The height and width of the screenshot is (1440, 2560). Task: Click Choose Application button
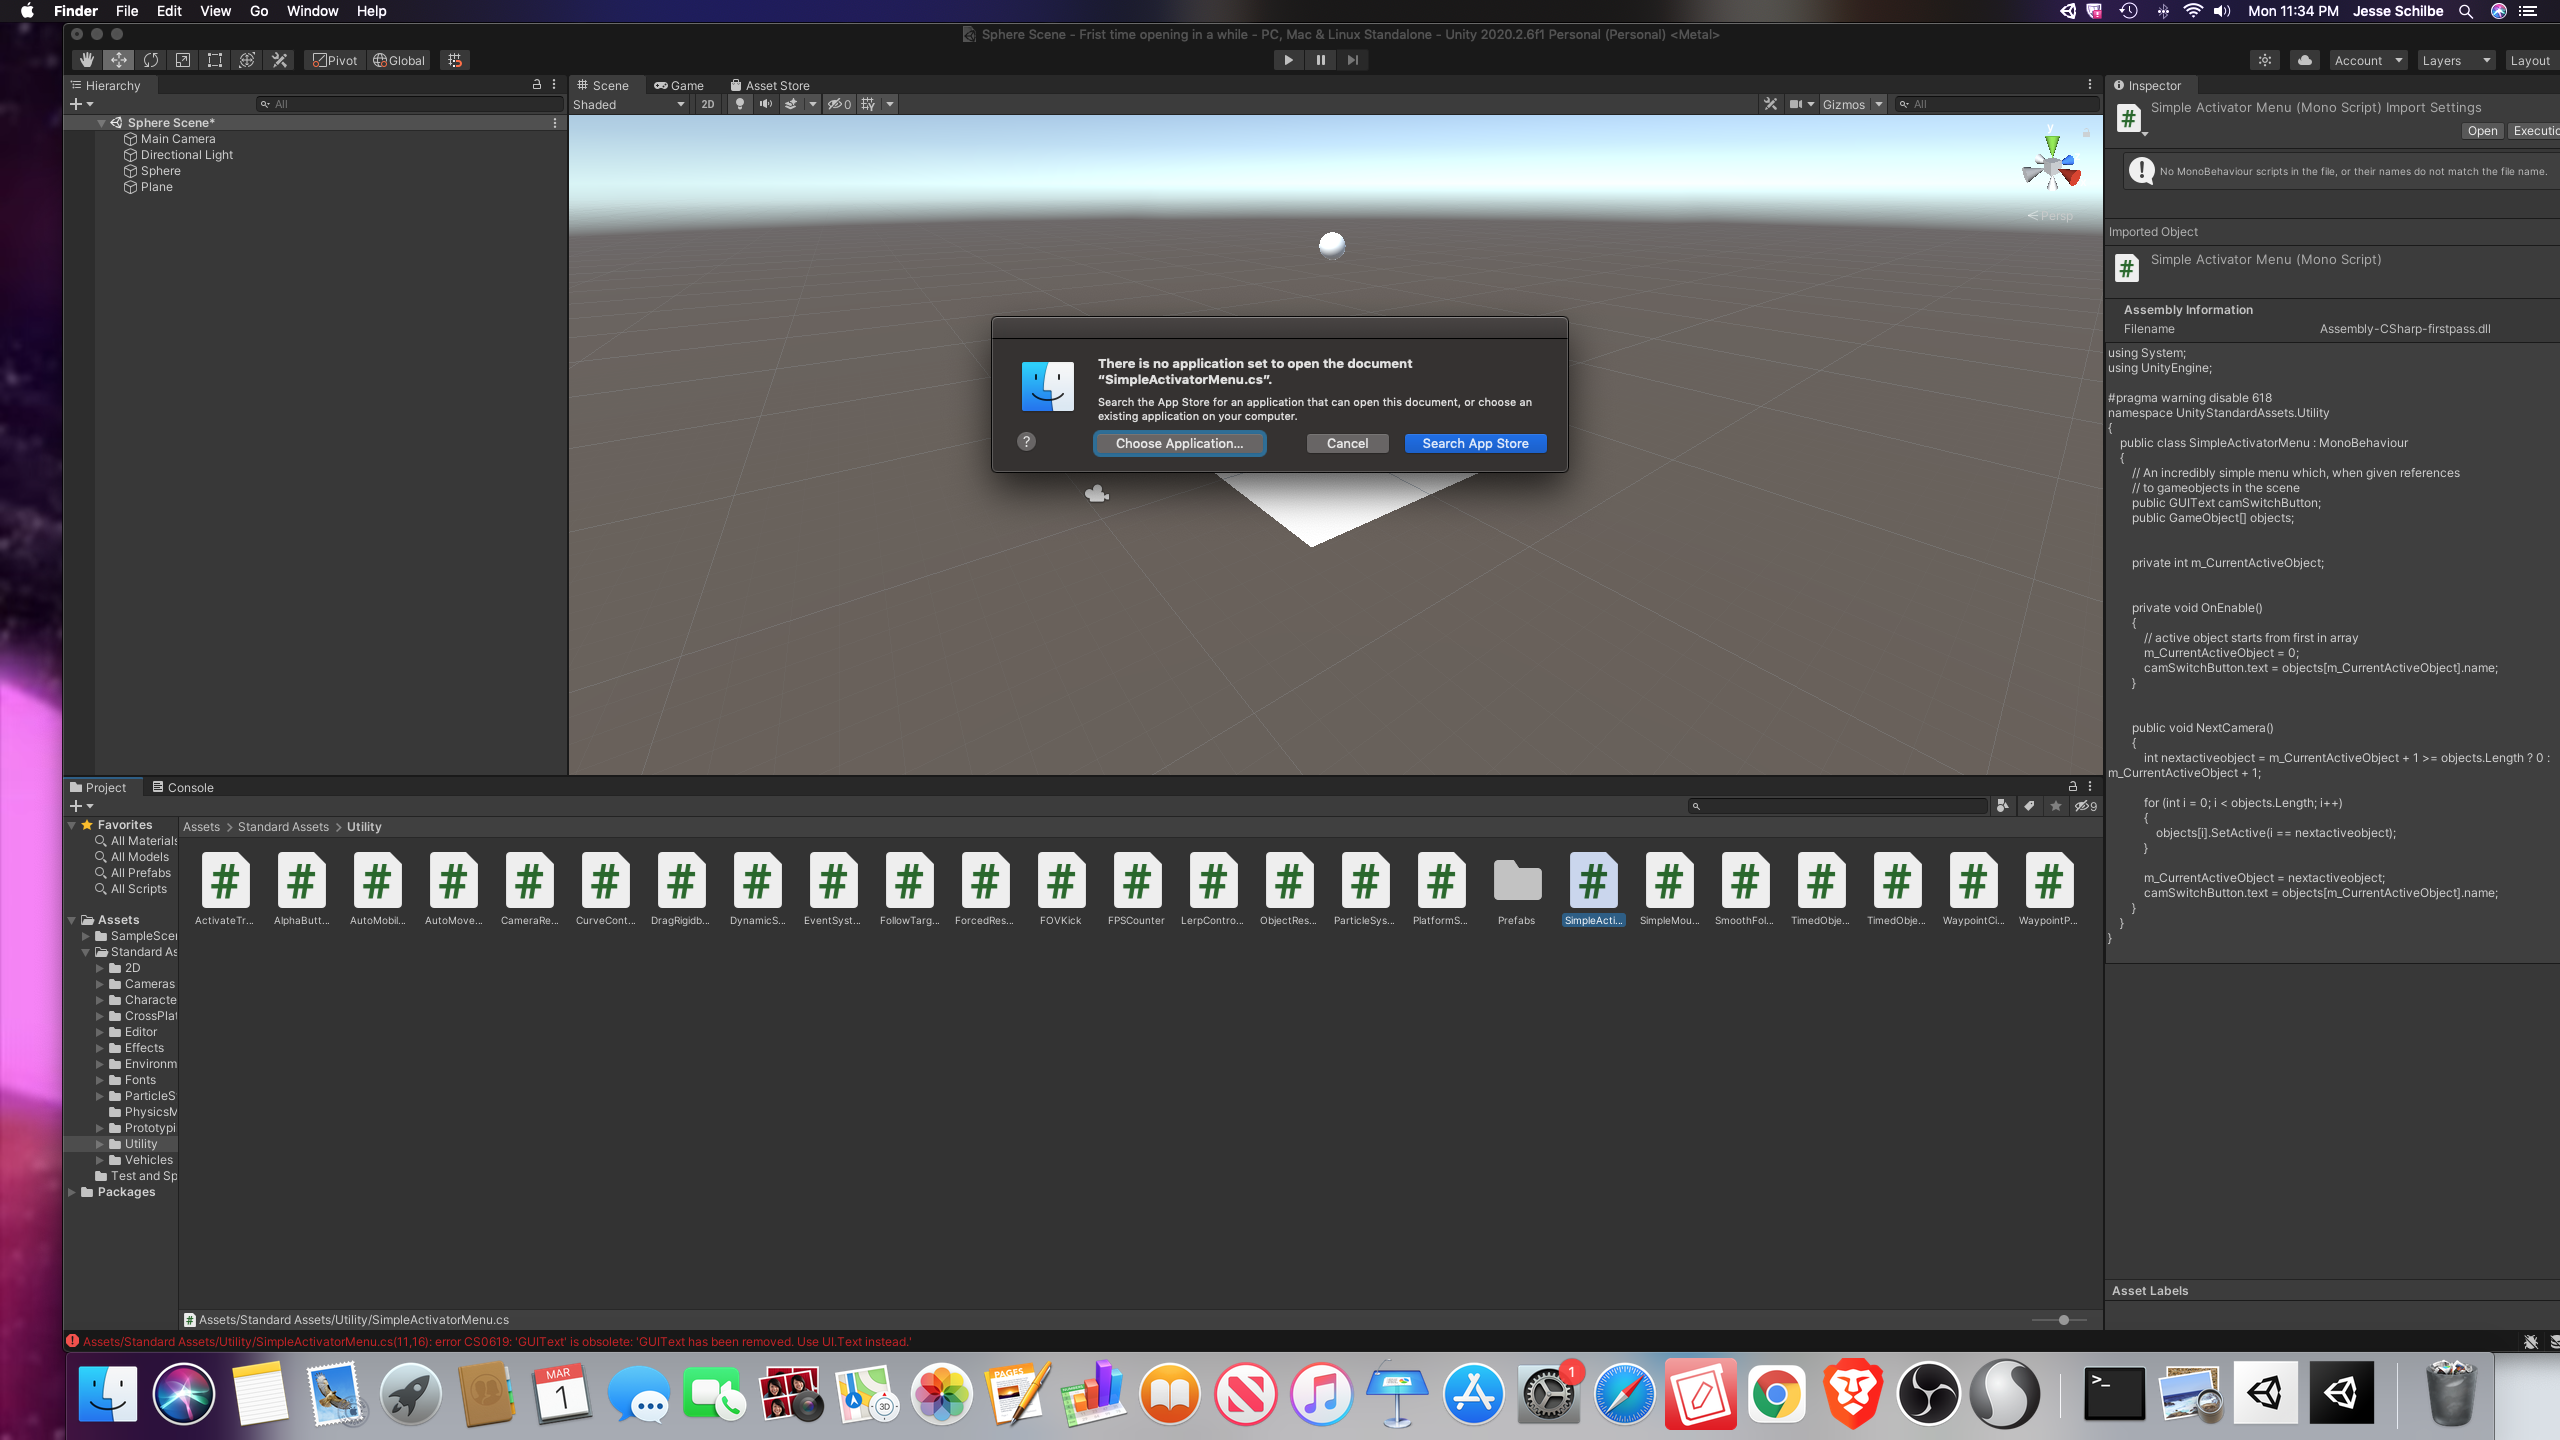coord(1179,443)
